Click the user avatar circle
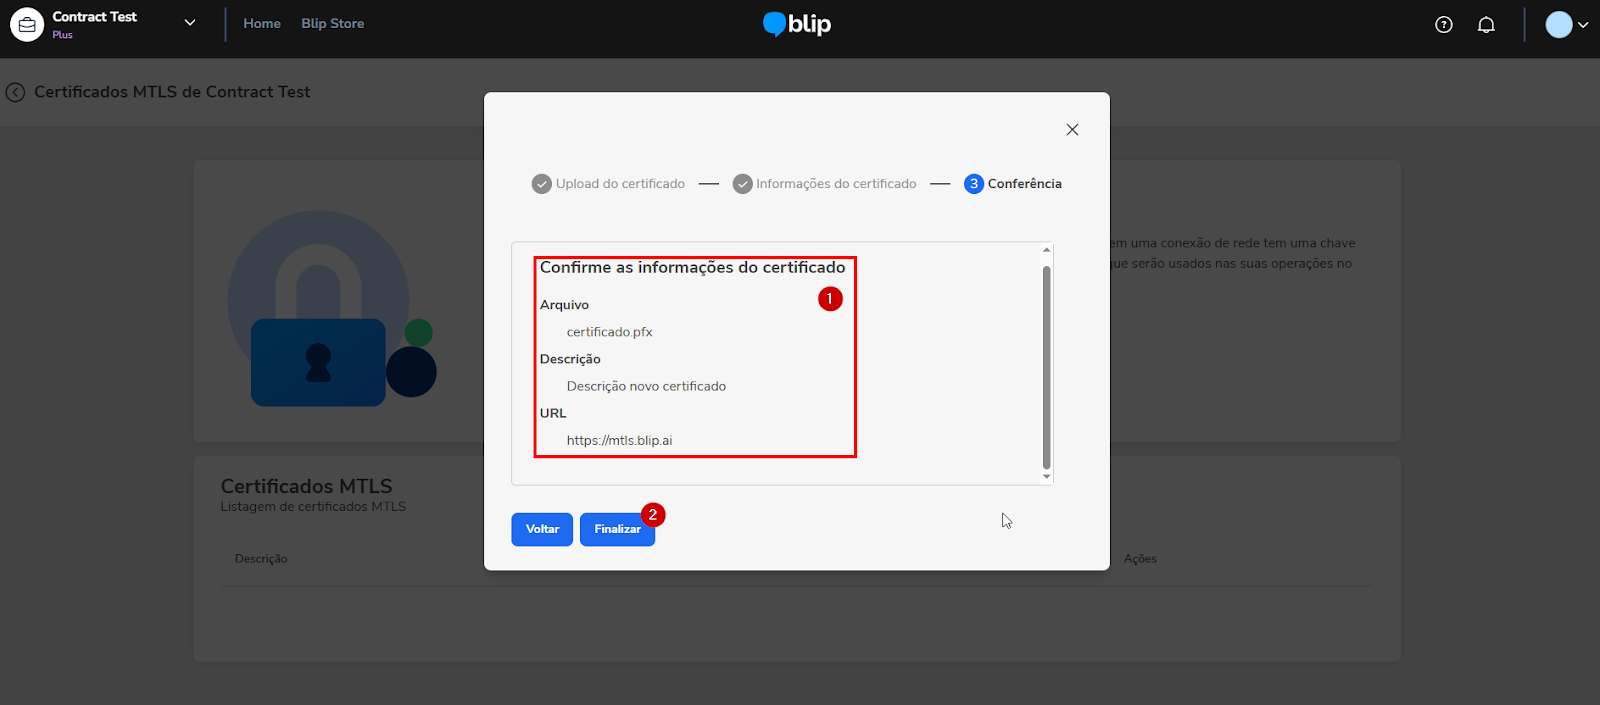1600x705 pixels. [x=1558, y=25]
